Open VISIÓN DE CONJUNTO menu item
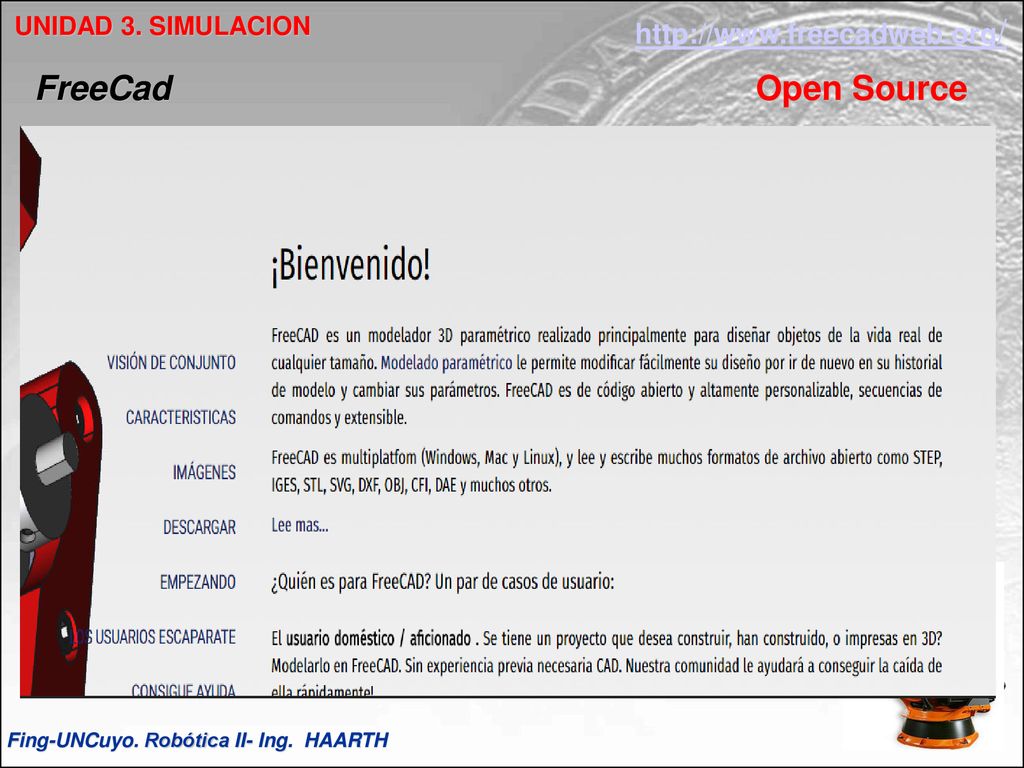 (171, 362)
